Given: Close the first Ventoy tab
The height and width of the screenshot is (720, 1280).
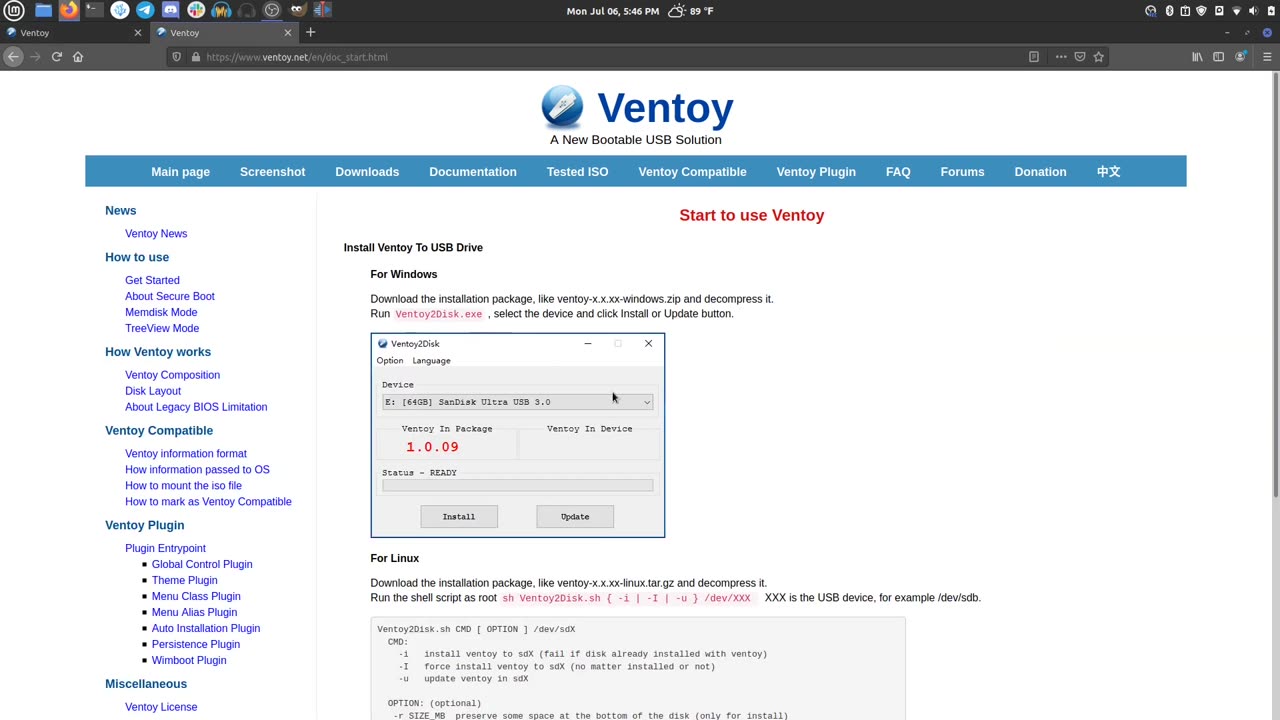Looking at the screenshot, I should click(138, 33).
